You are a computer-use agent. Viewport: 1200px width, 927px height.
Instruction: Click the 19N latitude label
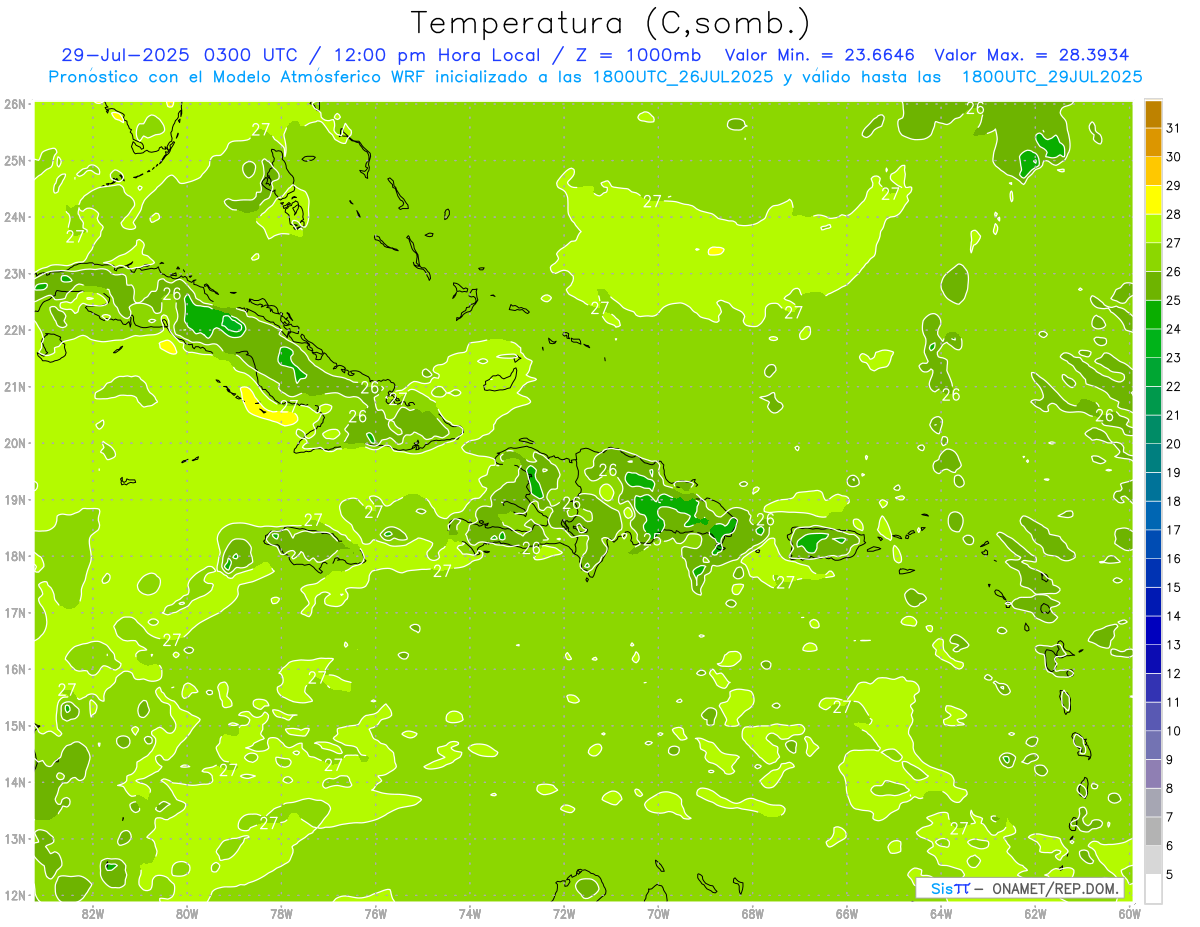(x=14, y=500)
